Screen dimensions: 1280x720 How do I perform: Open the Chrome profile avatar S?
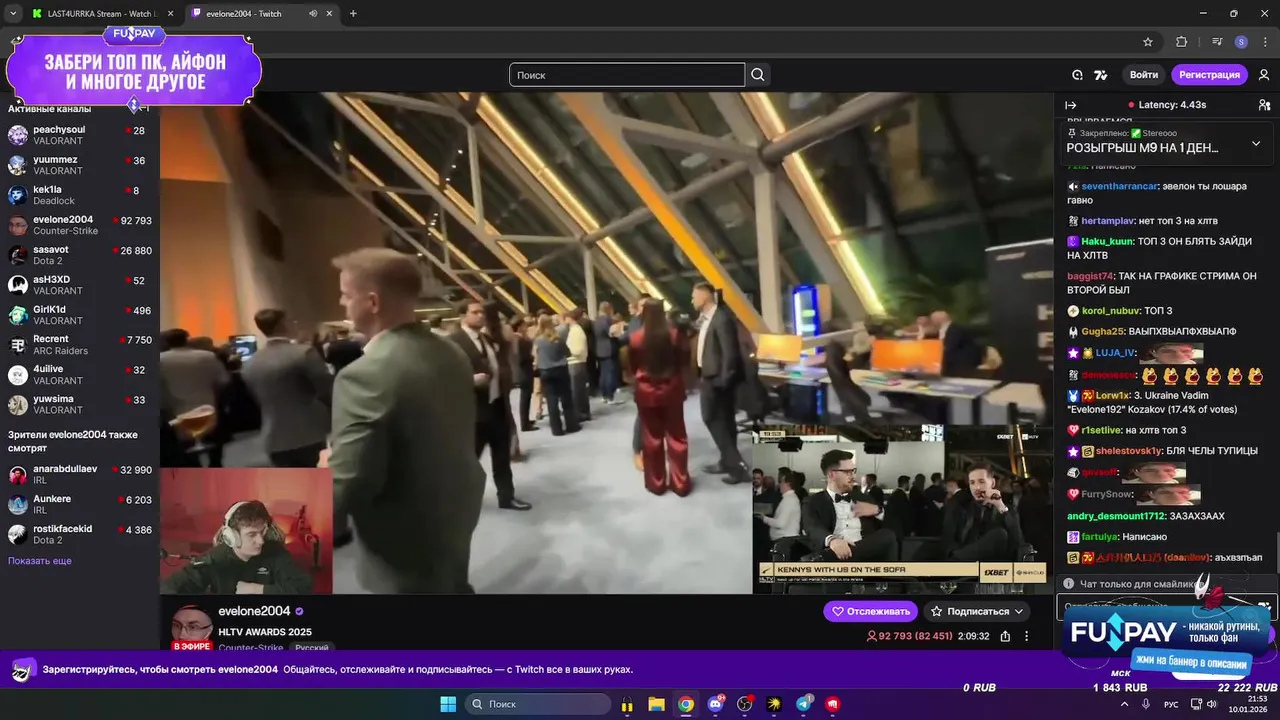pos(1241,42)
